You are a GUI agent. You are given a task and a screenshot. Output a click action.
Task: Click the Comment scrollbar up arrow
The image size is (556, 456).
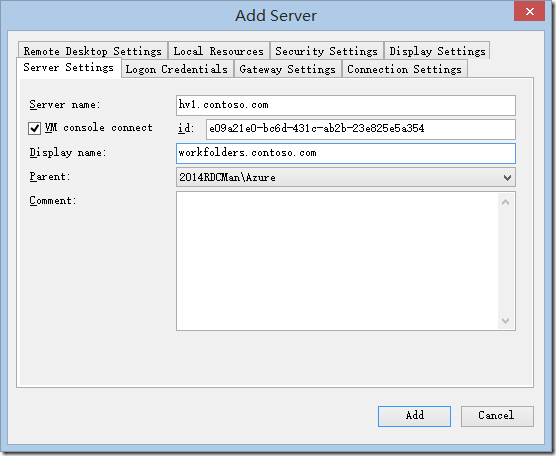pyautogui.click(x=506, y=202)
